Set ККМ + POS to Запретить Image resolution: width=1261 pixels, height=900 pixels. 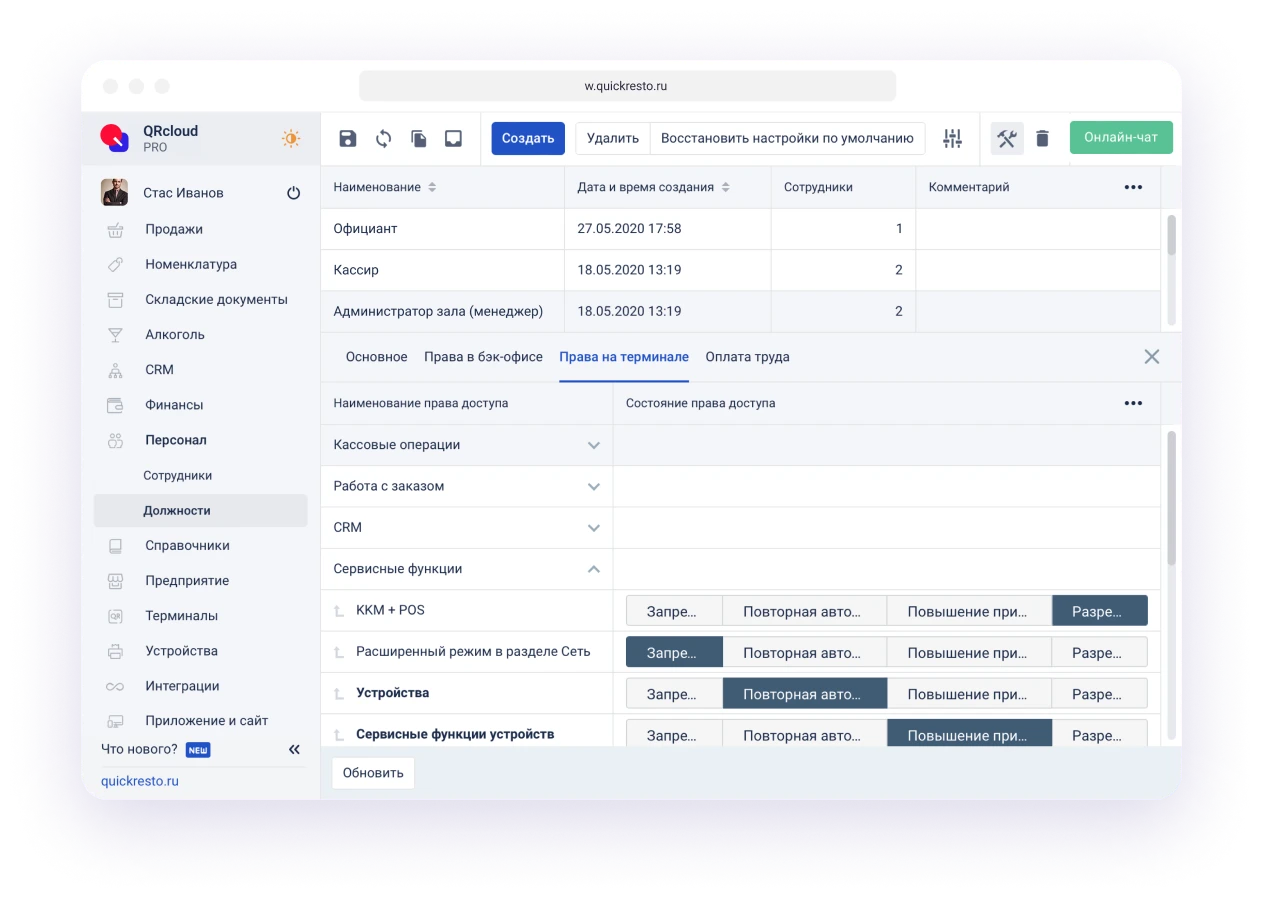coord(673,611)
